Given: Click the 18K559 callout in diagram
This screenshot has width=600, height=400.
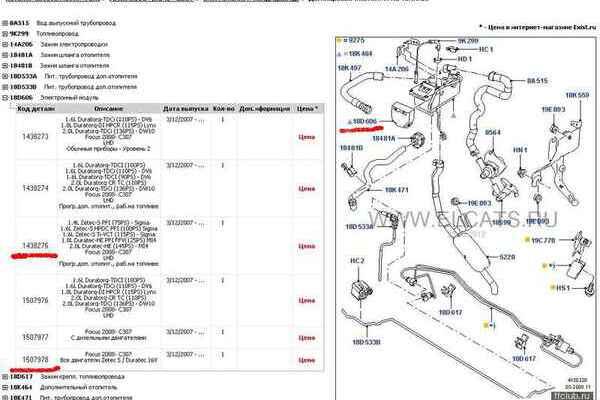Looking at the screenshot, I should tap(577, 95).
